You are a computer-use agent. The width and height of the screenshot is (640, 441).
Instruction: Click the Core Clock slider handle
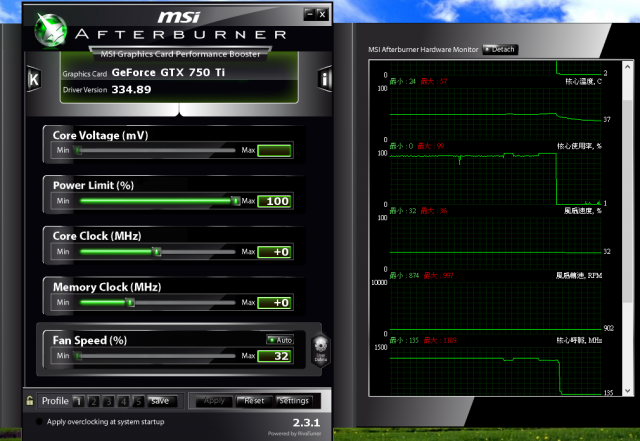coord(157,252)
